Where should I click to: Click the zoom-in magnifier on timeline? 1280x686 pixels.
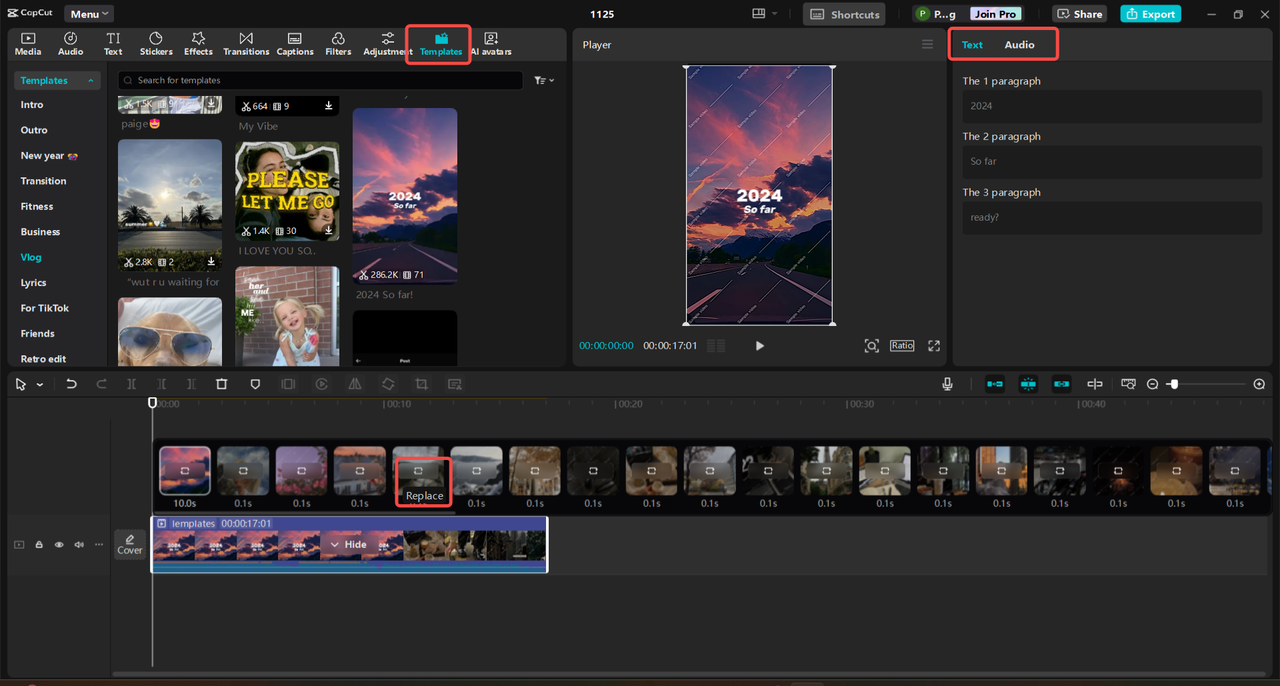(x=1259, y=384)
